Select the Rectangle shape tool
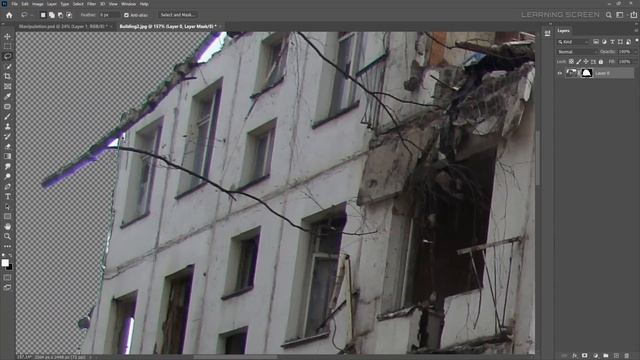The width and height of the screenshot is (640, 360). tap(7, 216)
